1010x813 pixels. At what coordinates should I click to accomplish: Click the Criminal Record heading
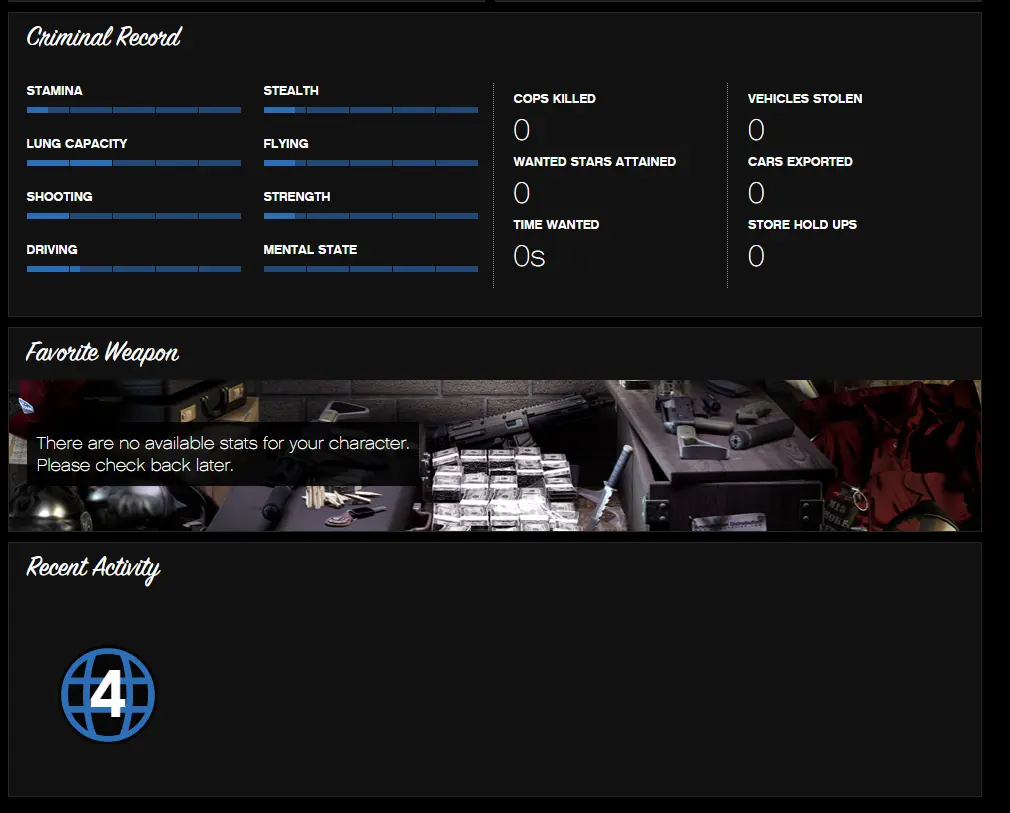click(x=104, y=37)
